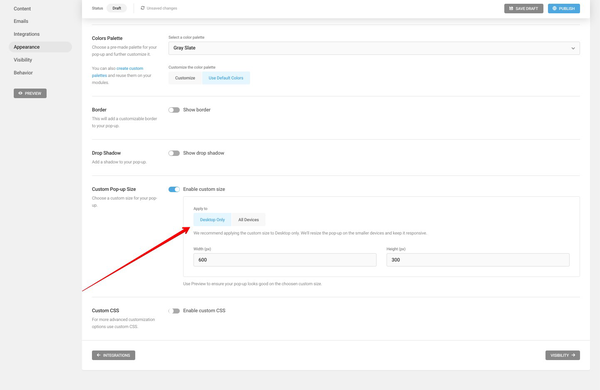Choose Desktop Only apply option
Screen dimensions: 600x390
click(x=212, y=220)
